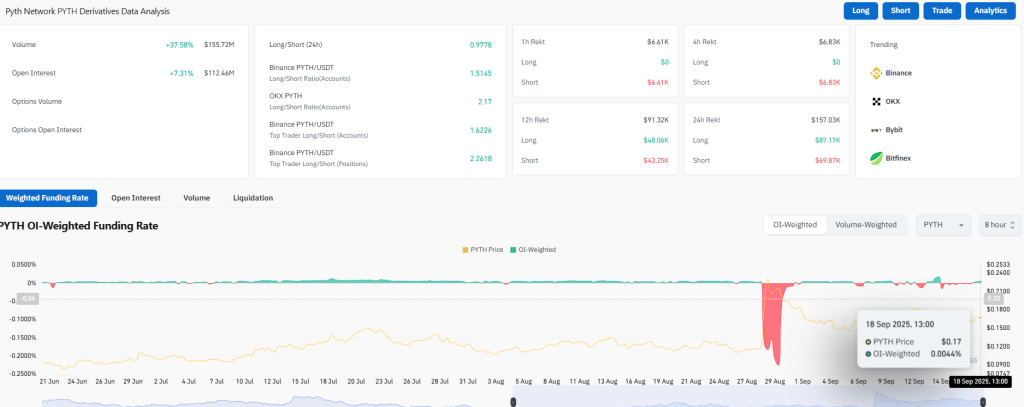The height and width of the screenshot is (407, 1024).
Task: Switch to Volume-Weighted funding rate
Action: click(866, 225)
